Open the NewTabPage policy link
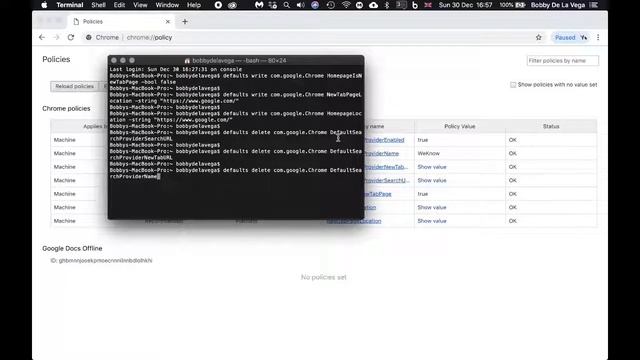640x360 pixels. [378, 194]
